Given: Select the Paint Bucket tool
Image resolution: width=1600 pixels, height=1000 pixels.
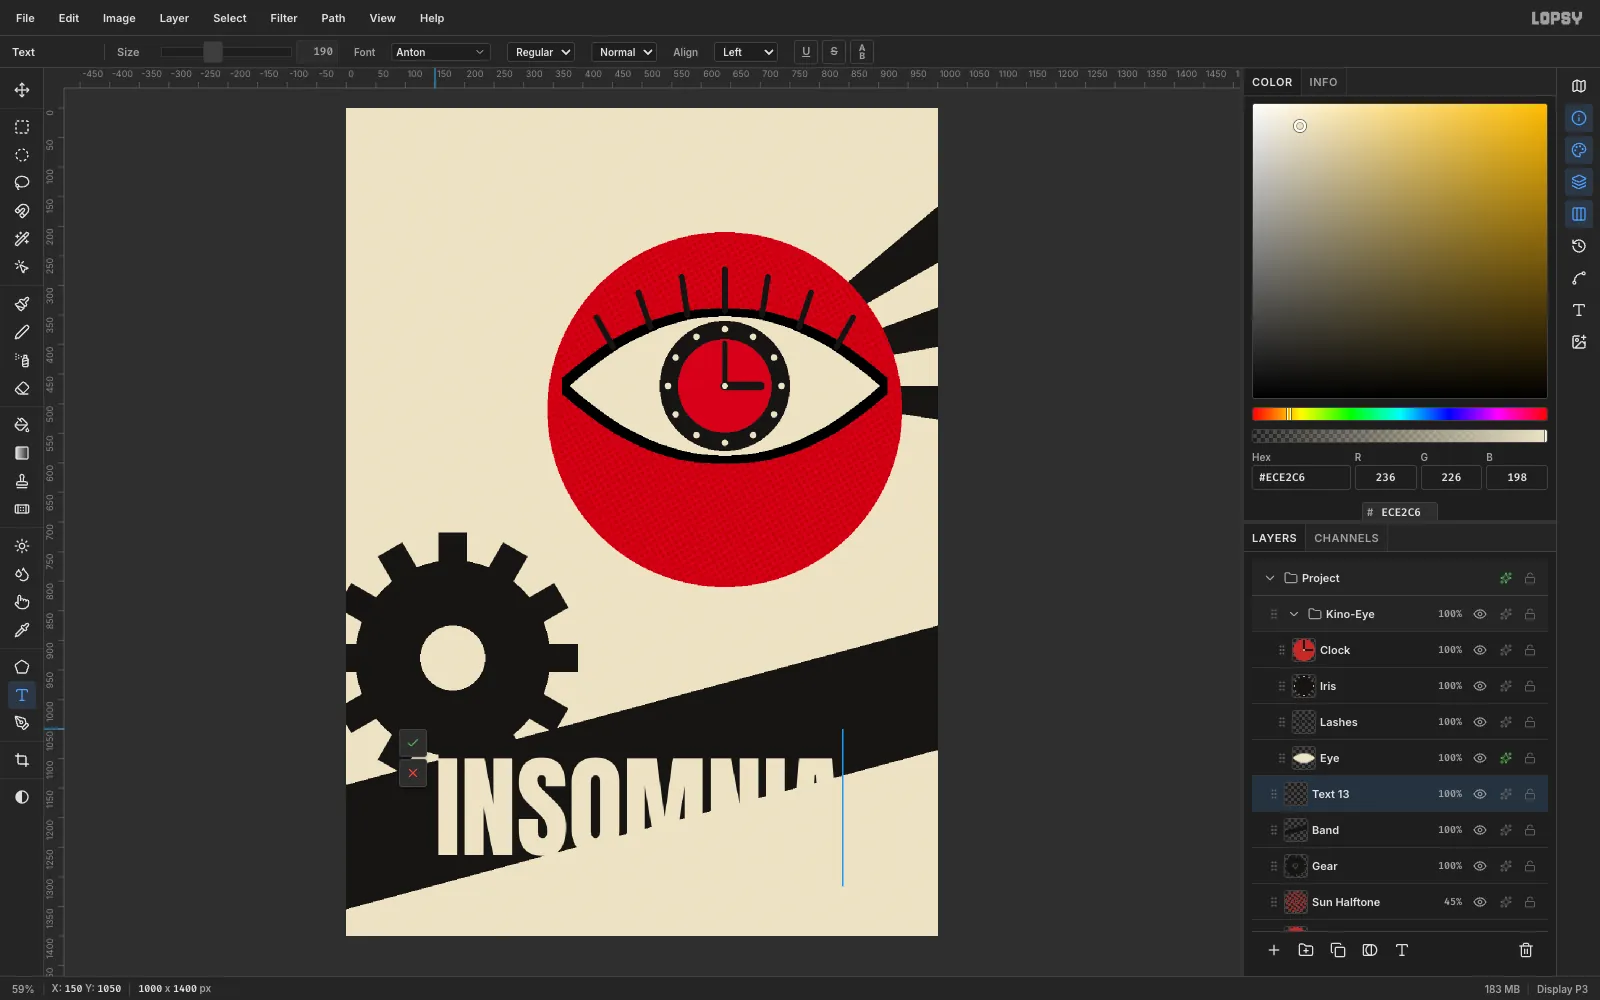Looking at the screenshot, I should click(x=22, y=425).
